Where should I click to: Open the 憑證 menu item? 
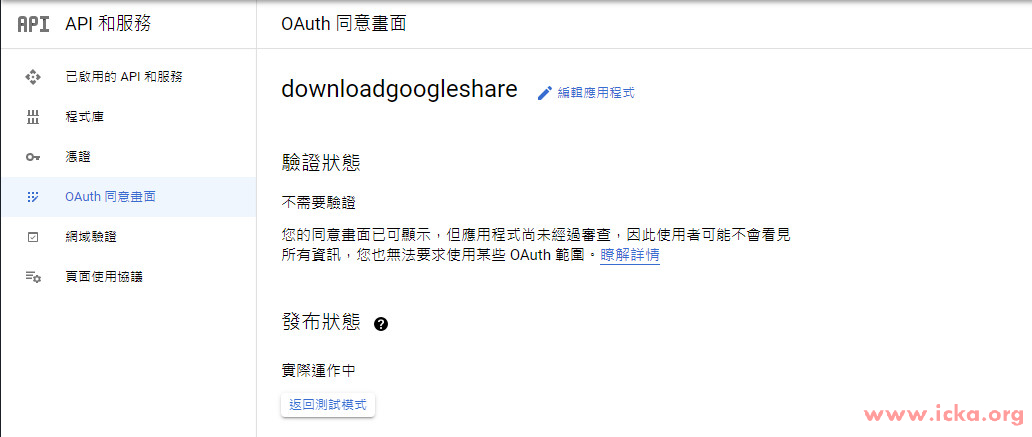coord(128,157)
